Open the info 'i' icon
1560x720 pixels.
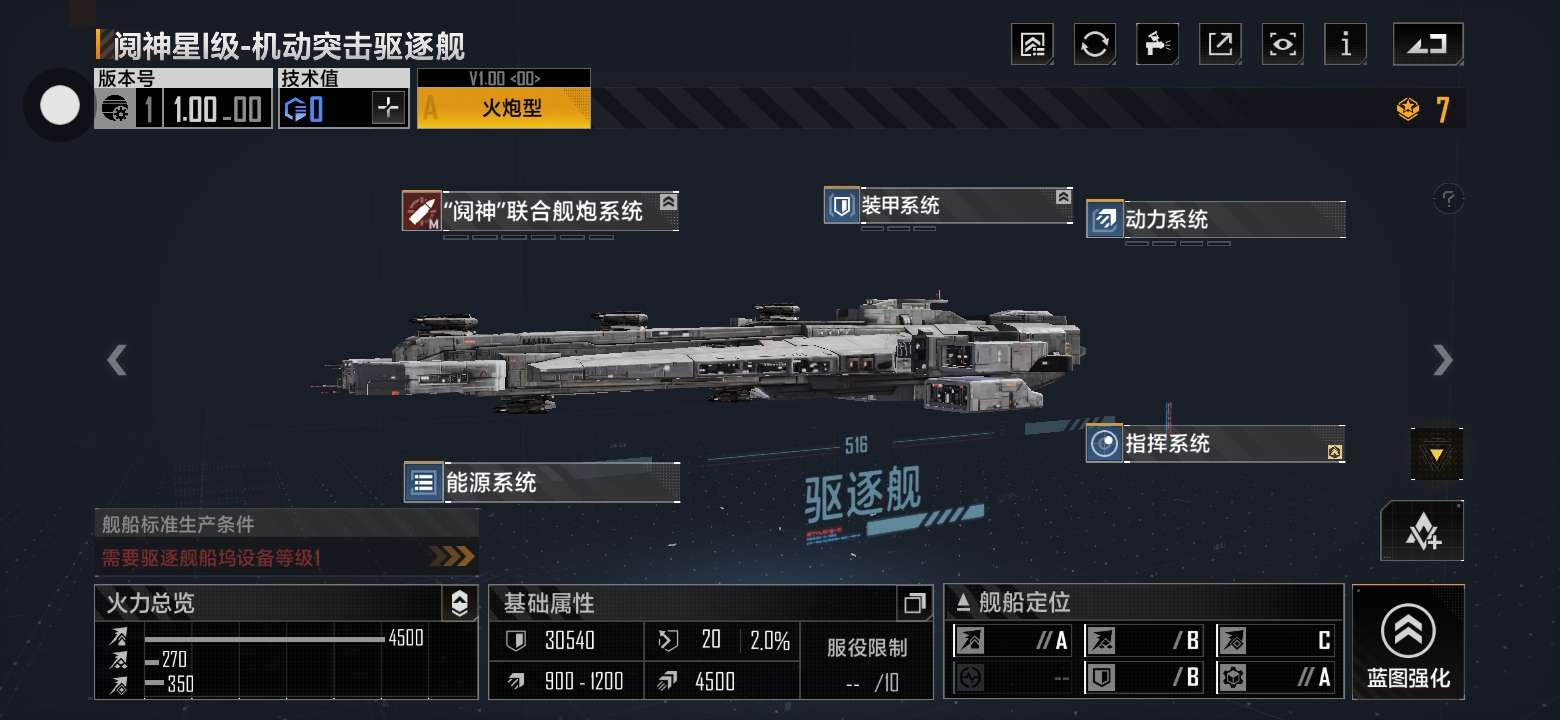point(1346,44)
